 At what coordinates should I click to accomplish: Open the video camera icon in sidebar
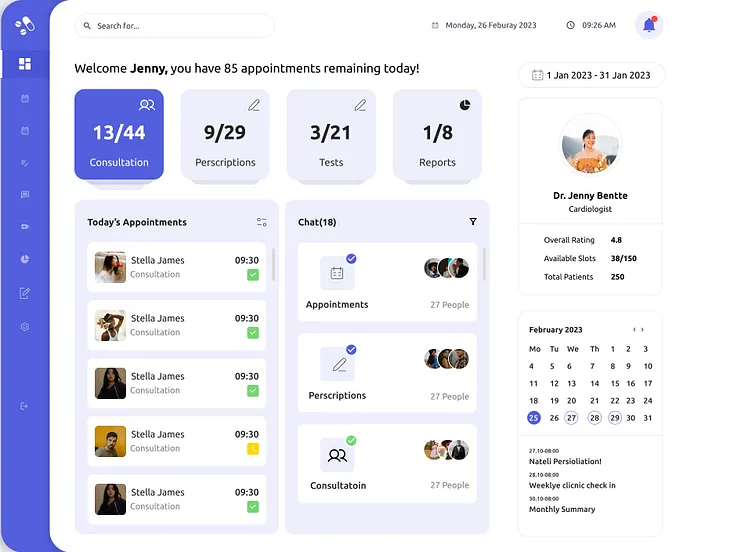click(x=25, y=226)
